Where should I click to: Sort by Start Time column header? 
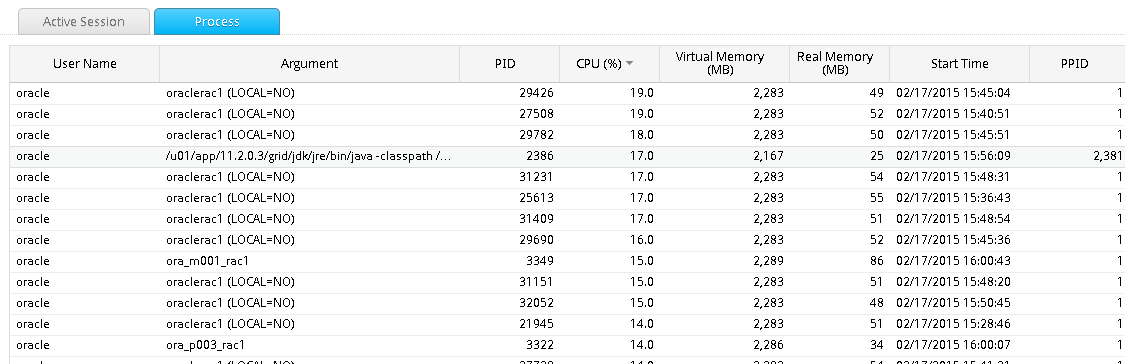(960, 64)
